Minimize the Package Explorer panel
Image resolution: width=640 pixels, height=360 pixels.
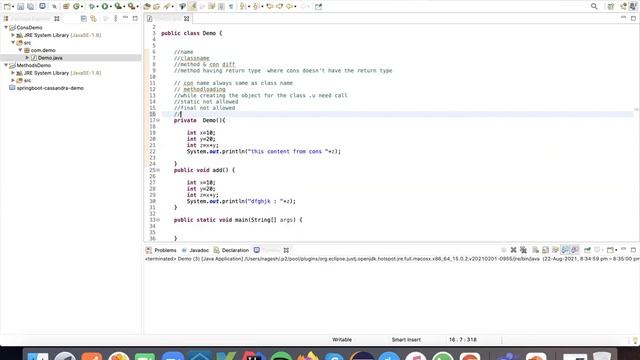click(125, 18)
